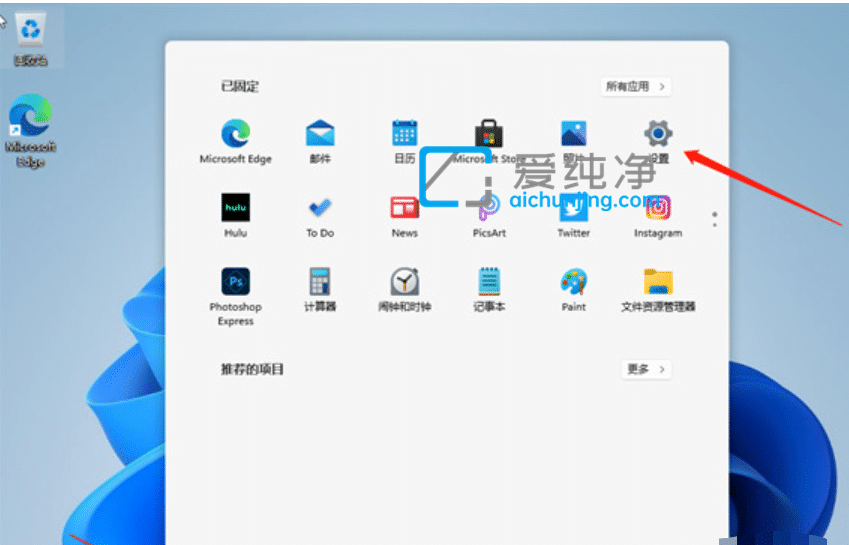Click 更多 button in recommended section
Viewport: 849px width, 545px height.
click(x=646, y=369)
